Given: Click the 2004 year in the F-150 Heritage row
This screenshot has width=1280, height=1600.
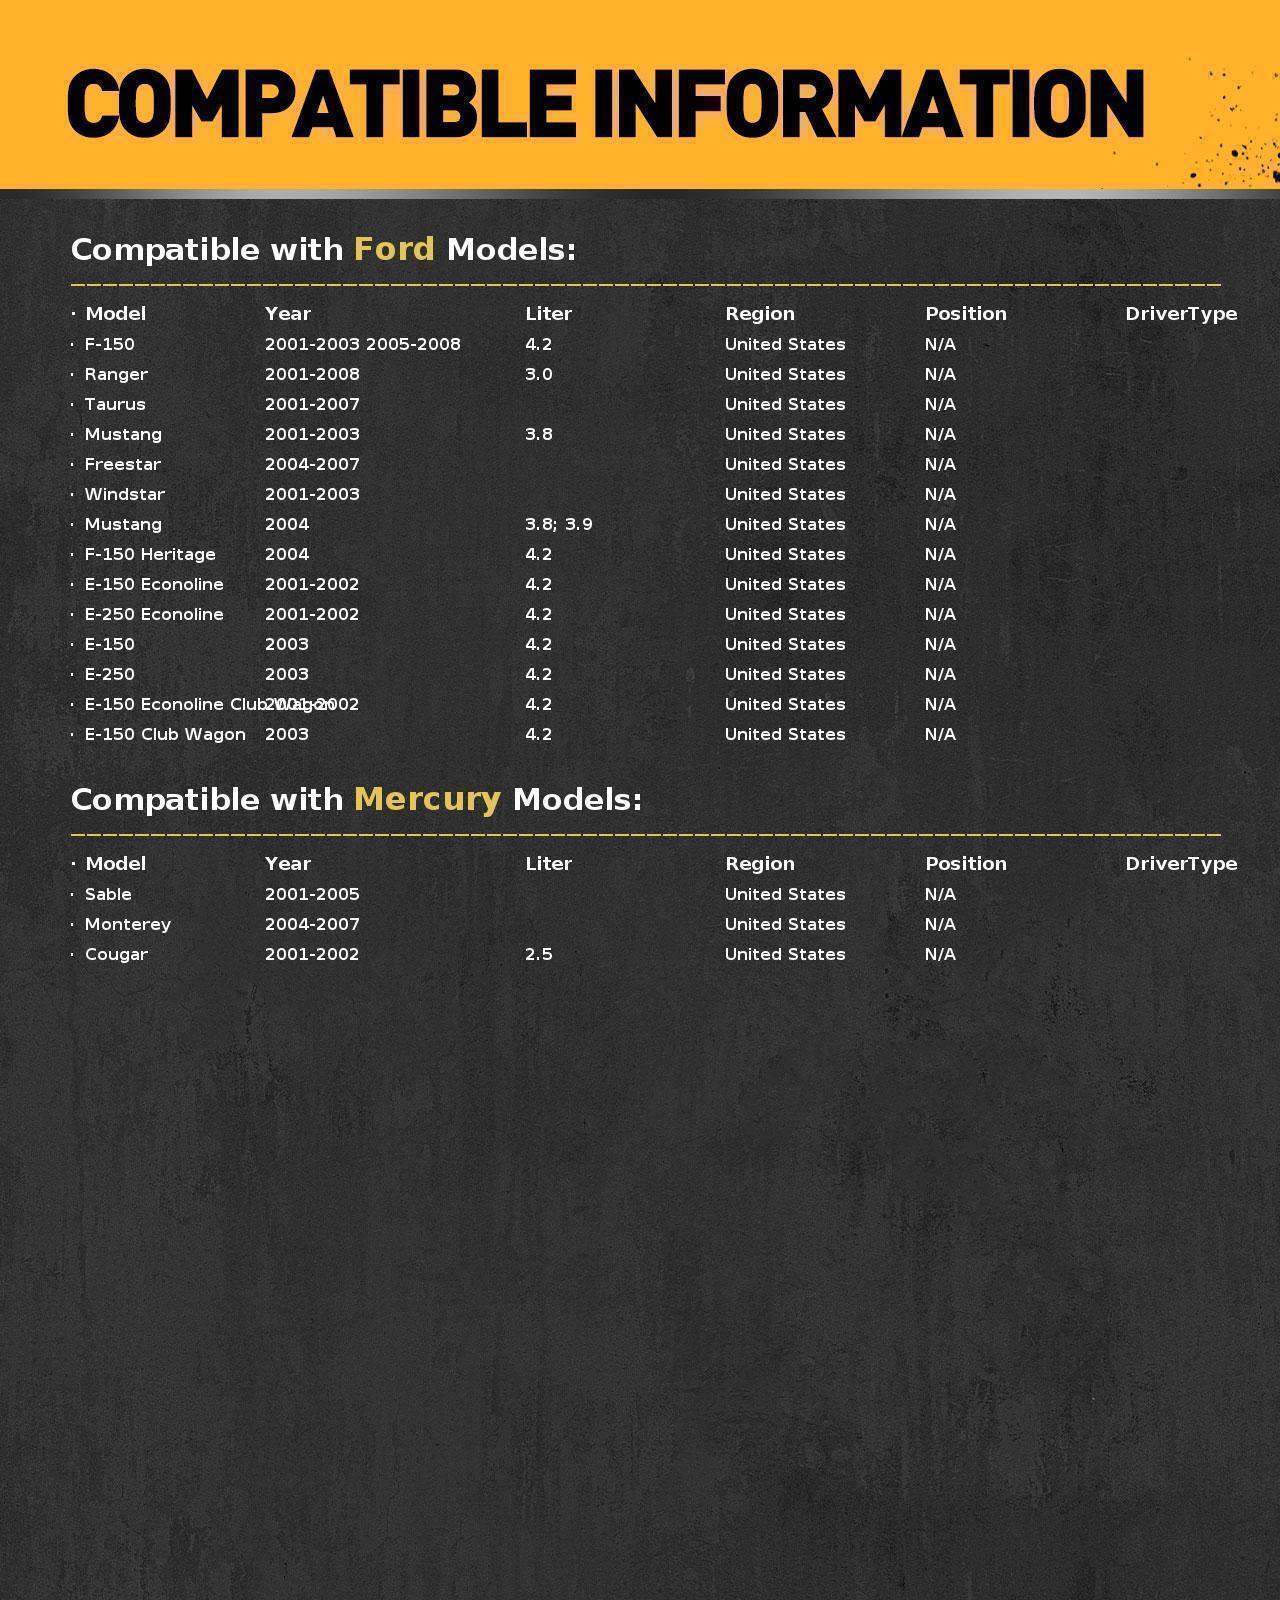Looking at the screenshot, I should [x=287, y=554].
